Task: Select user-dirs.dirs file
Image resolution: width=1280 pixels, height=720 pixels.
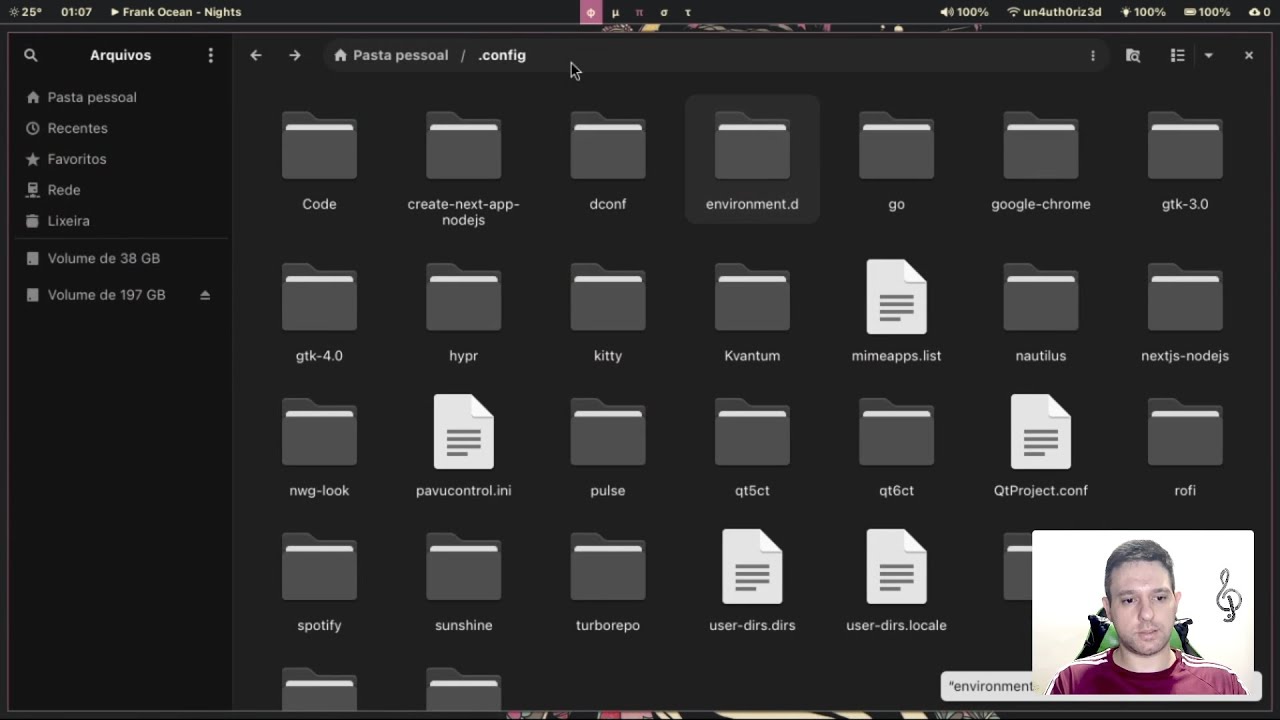Action: point(752,582)
